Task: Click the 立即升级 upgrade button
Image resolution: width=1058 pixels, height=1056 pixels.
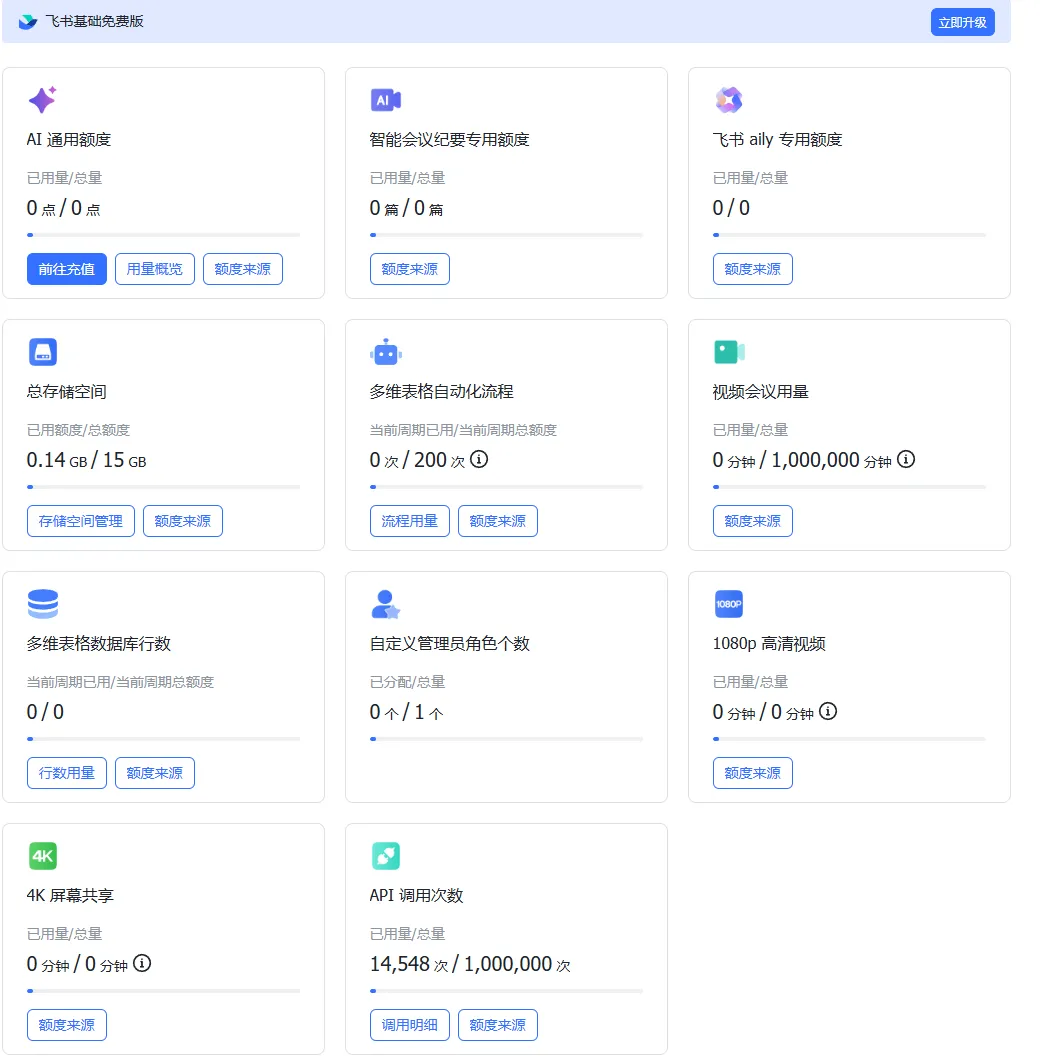Action: 962,22
